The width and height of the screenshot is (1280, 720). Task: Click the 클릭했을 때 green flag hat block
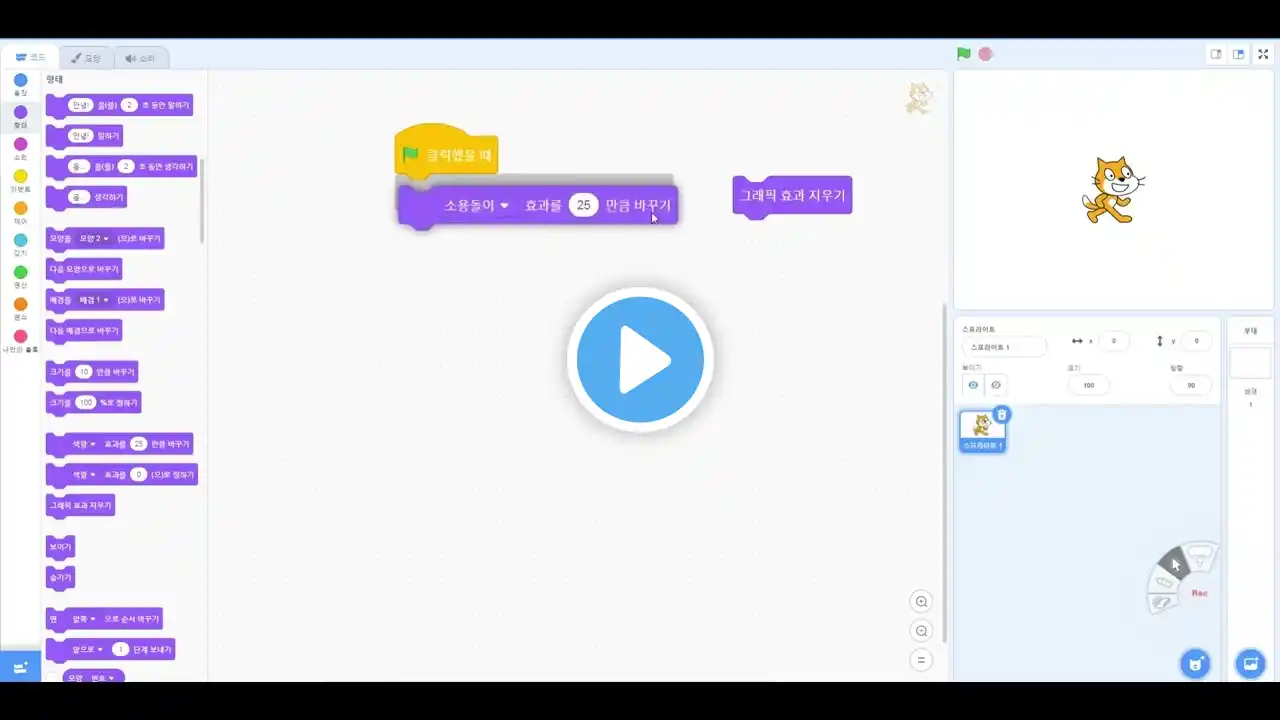click(x=446, y=152)
